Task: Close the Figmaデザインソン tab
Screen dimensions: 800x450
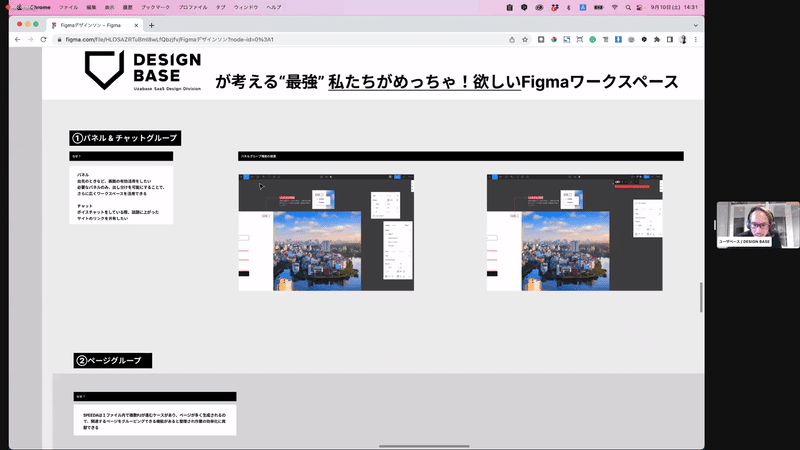Action: (x=136, y=25)
